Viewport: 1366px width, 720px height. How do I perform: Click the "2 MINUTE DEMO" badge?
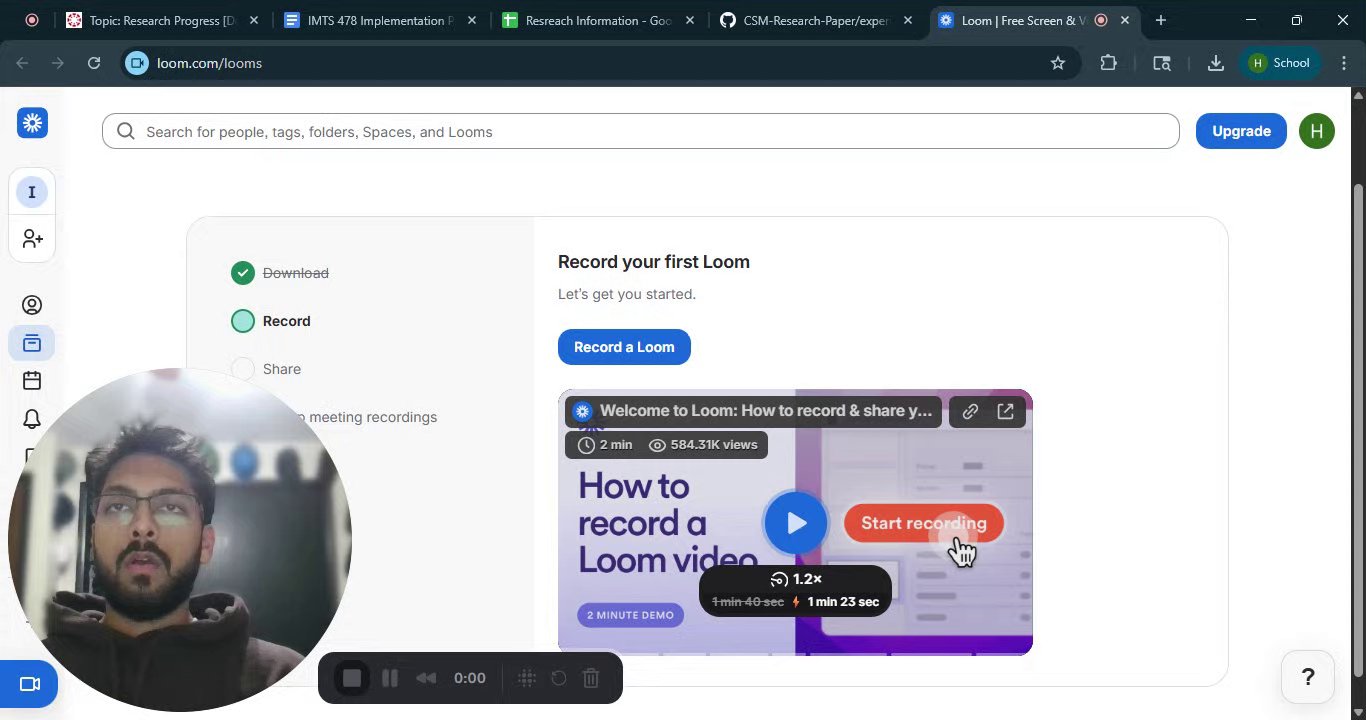click(x=630, y=614)
